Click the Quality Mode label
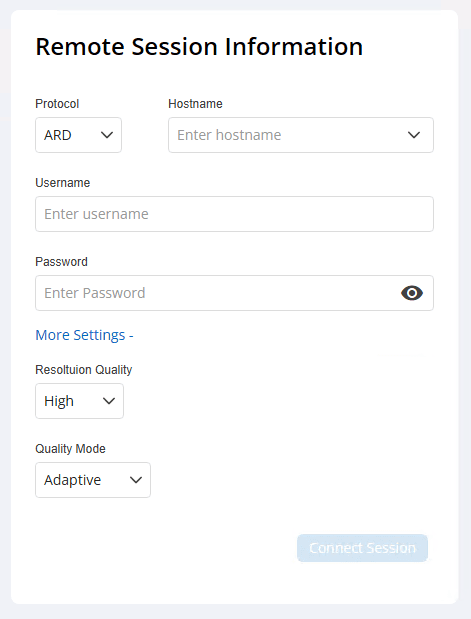Viewport: 471px width, 619px height. [x=70, y=449]
